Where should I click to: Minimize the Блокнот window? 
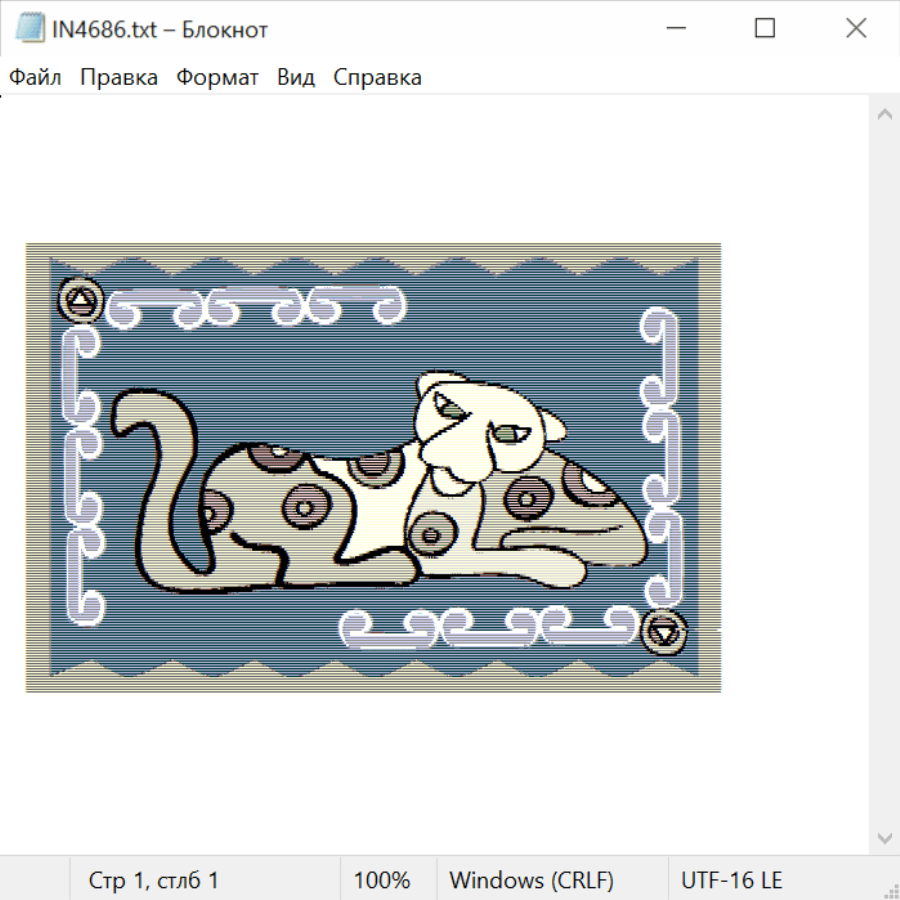675,29
